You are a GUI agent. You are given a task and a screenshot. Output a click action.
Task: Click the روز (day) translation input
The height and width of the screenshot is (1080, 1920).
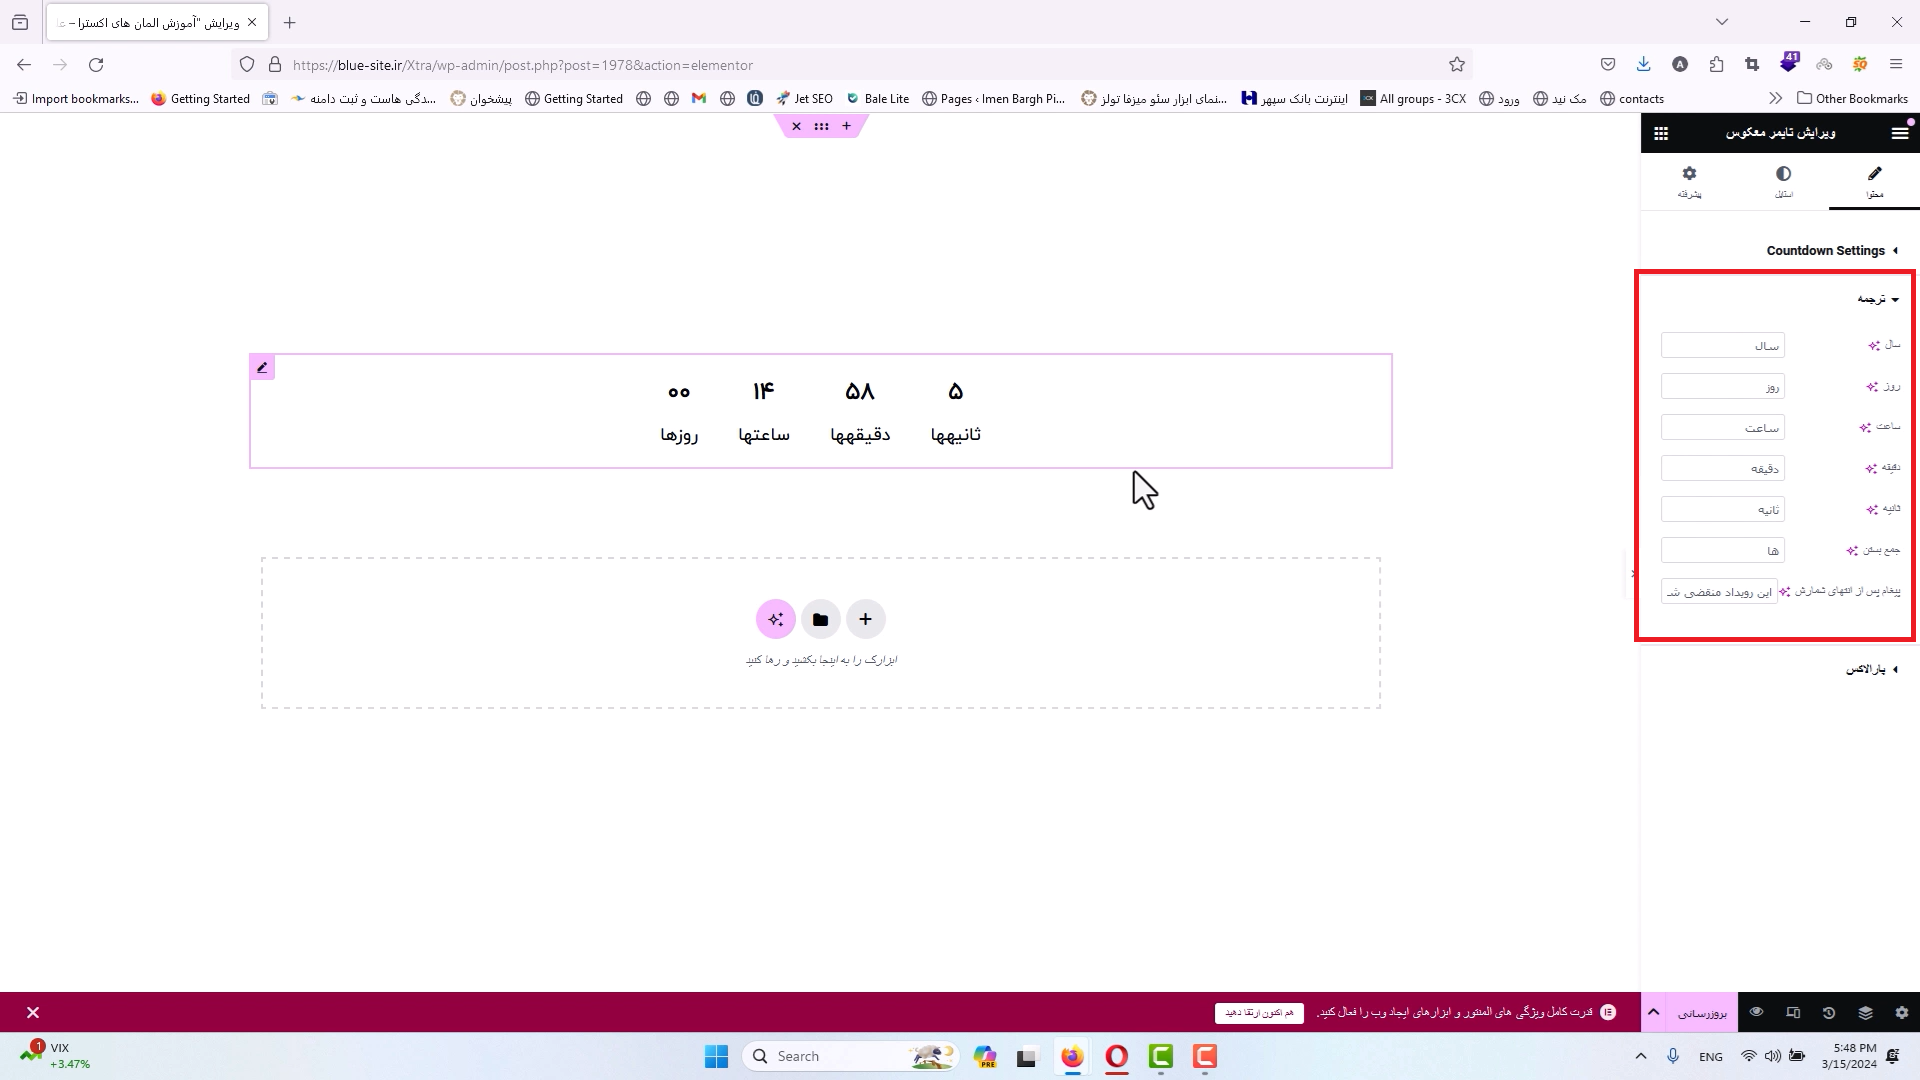point(1722,386)
